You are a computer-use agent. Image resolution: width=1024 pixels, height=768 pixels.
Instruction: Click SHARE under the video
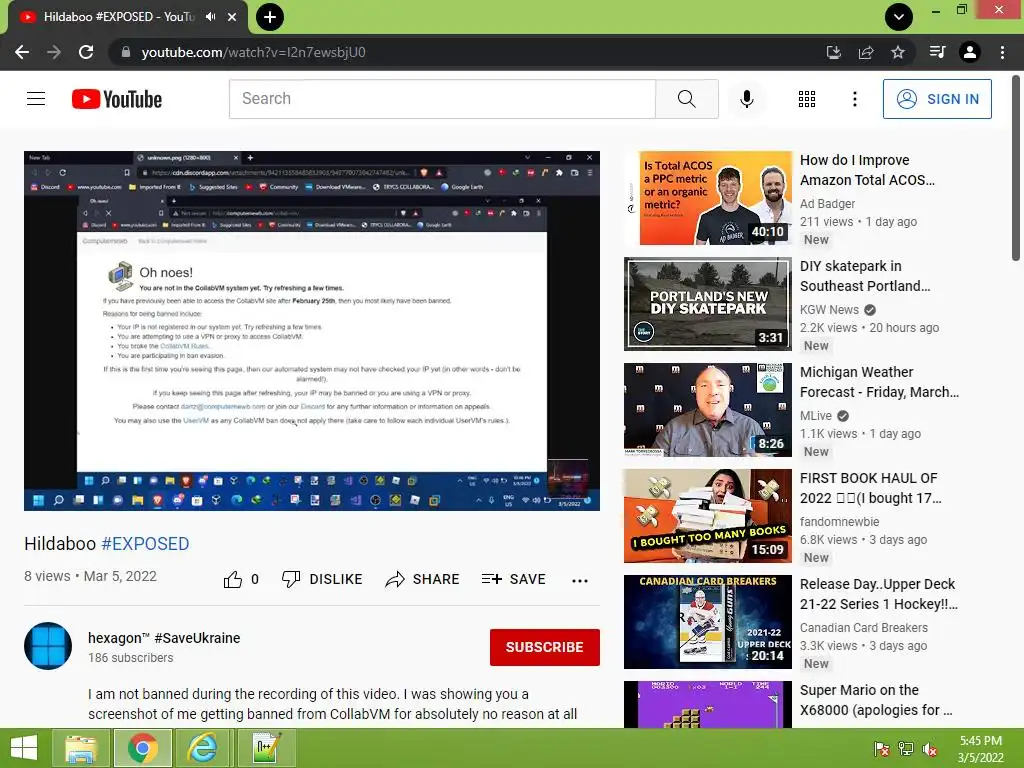tap(423, 579)
